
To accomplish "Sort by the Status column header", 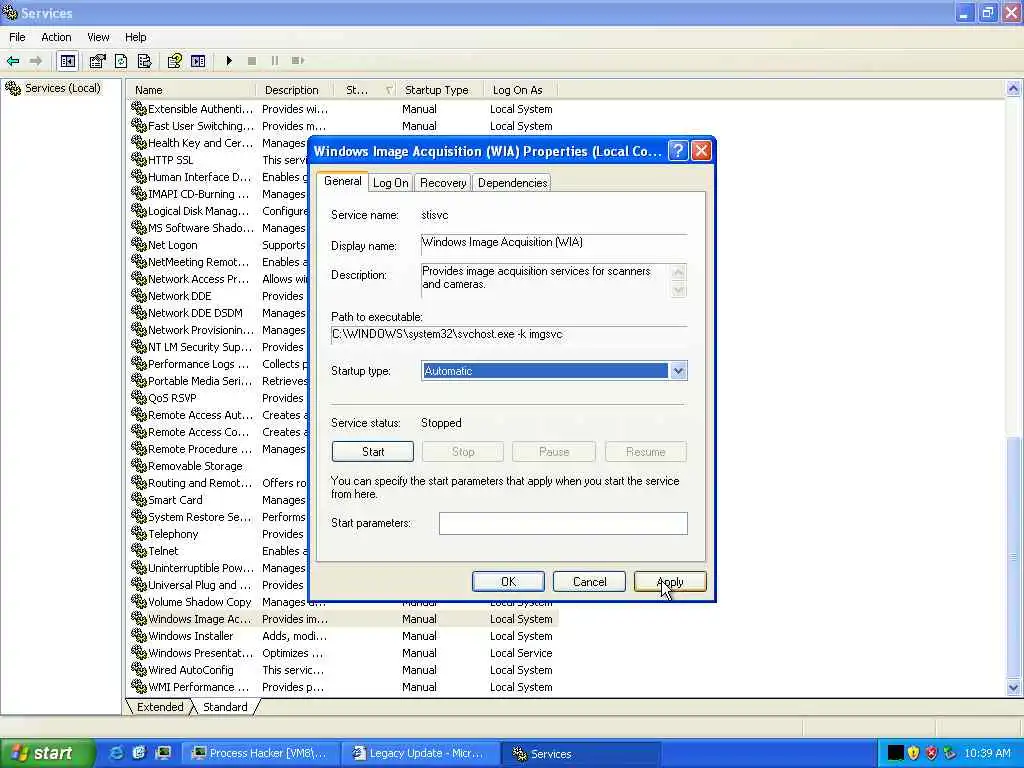I will coord(366,89).
